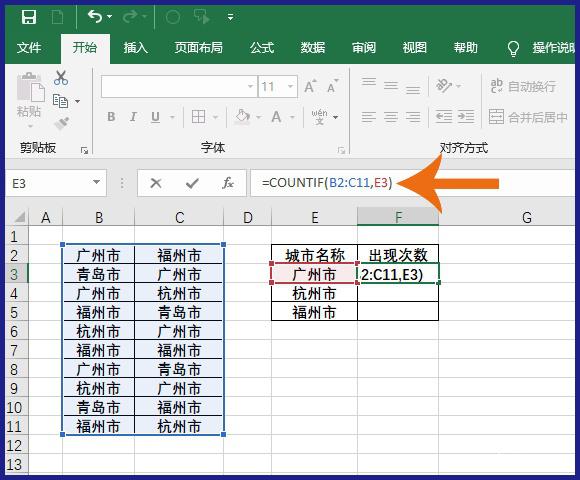Screen dimensions: 580x480
Task: Open the 数据 ribbon tab
Action: click(x=313, y=48)
